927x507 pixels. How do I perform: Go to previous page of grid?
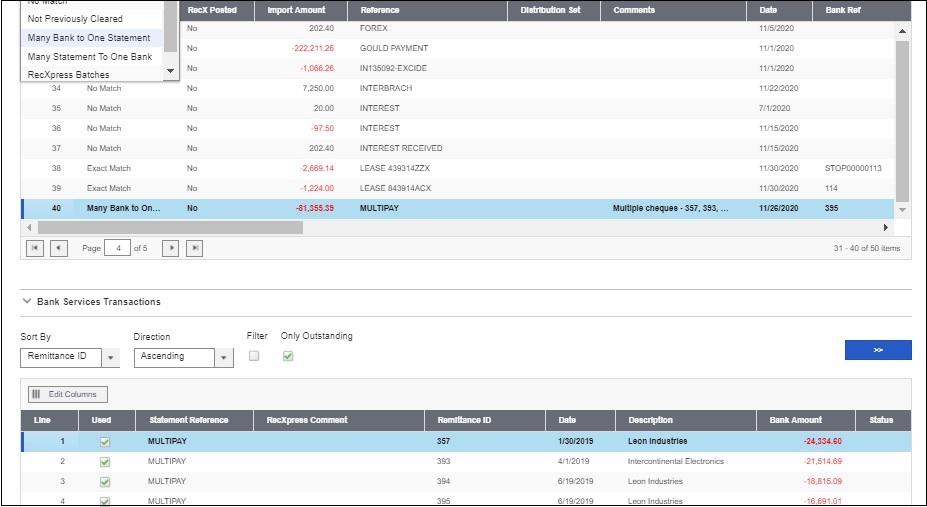59,248
